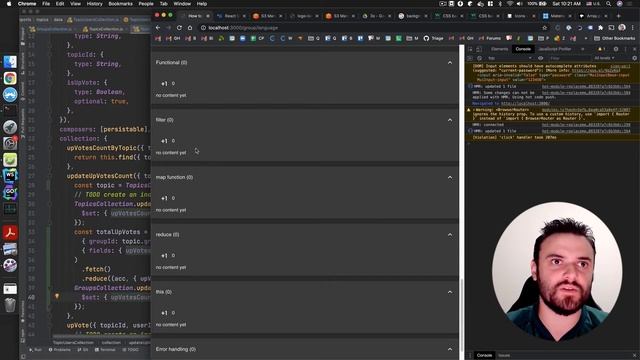
Task: Toggle the DevTools device toolbar
Action: pos(479,49)
